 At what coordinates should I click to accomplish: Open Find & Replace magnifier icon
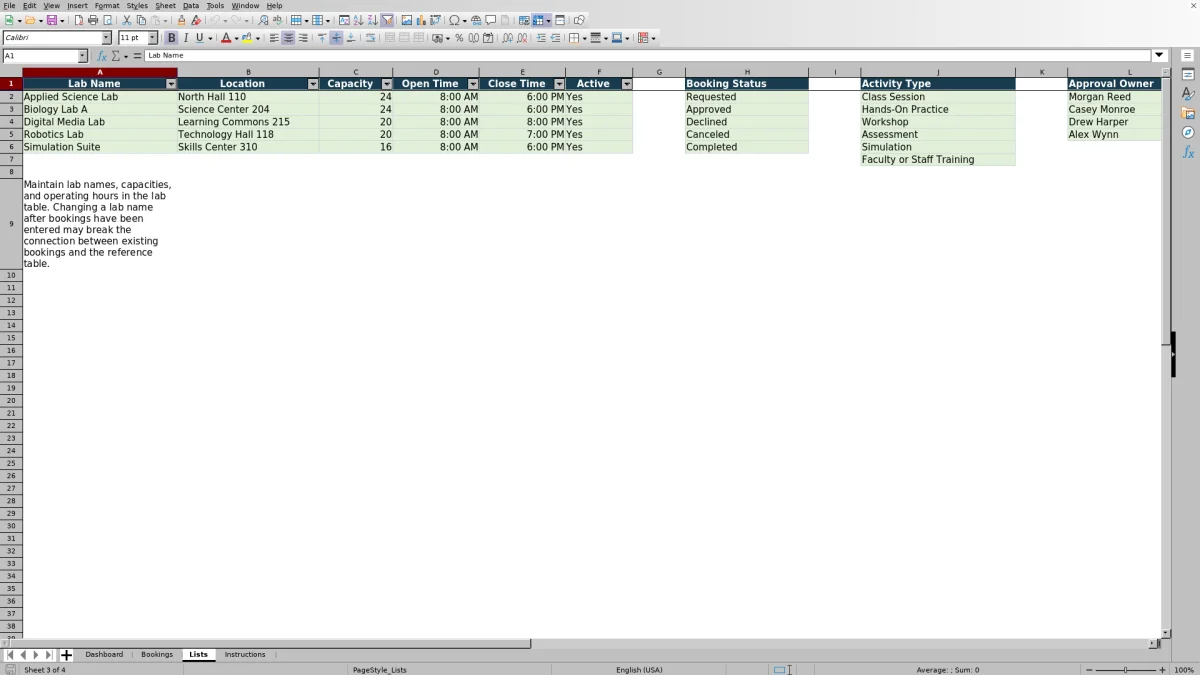click(263, 20)
